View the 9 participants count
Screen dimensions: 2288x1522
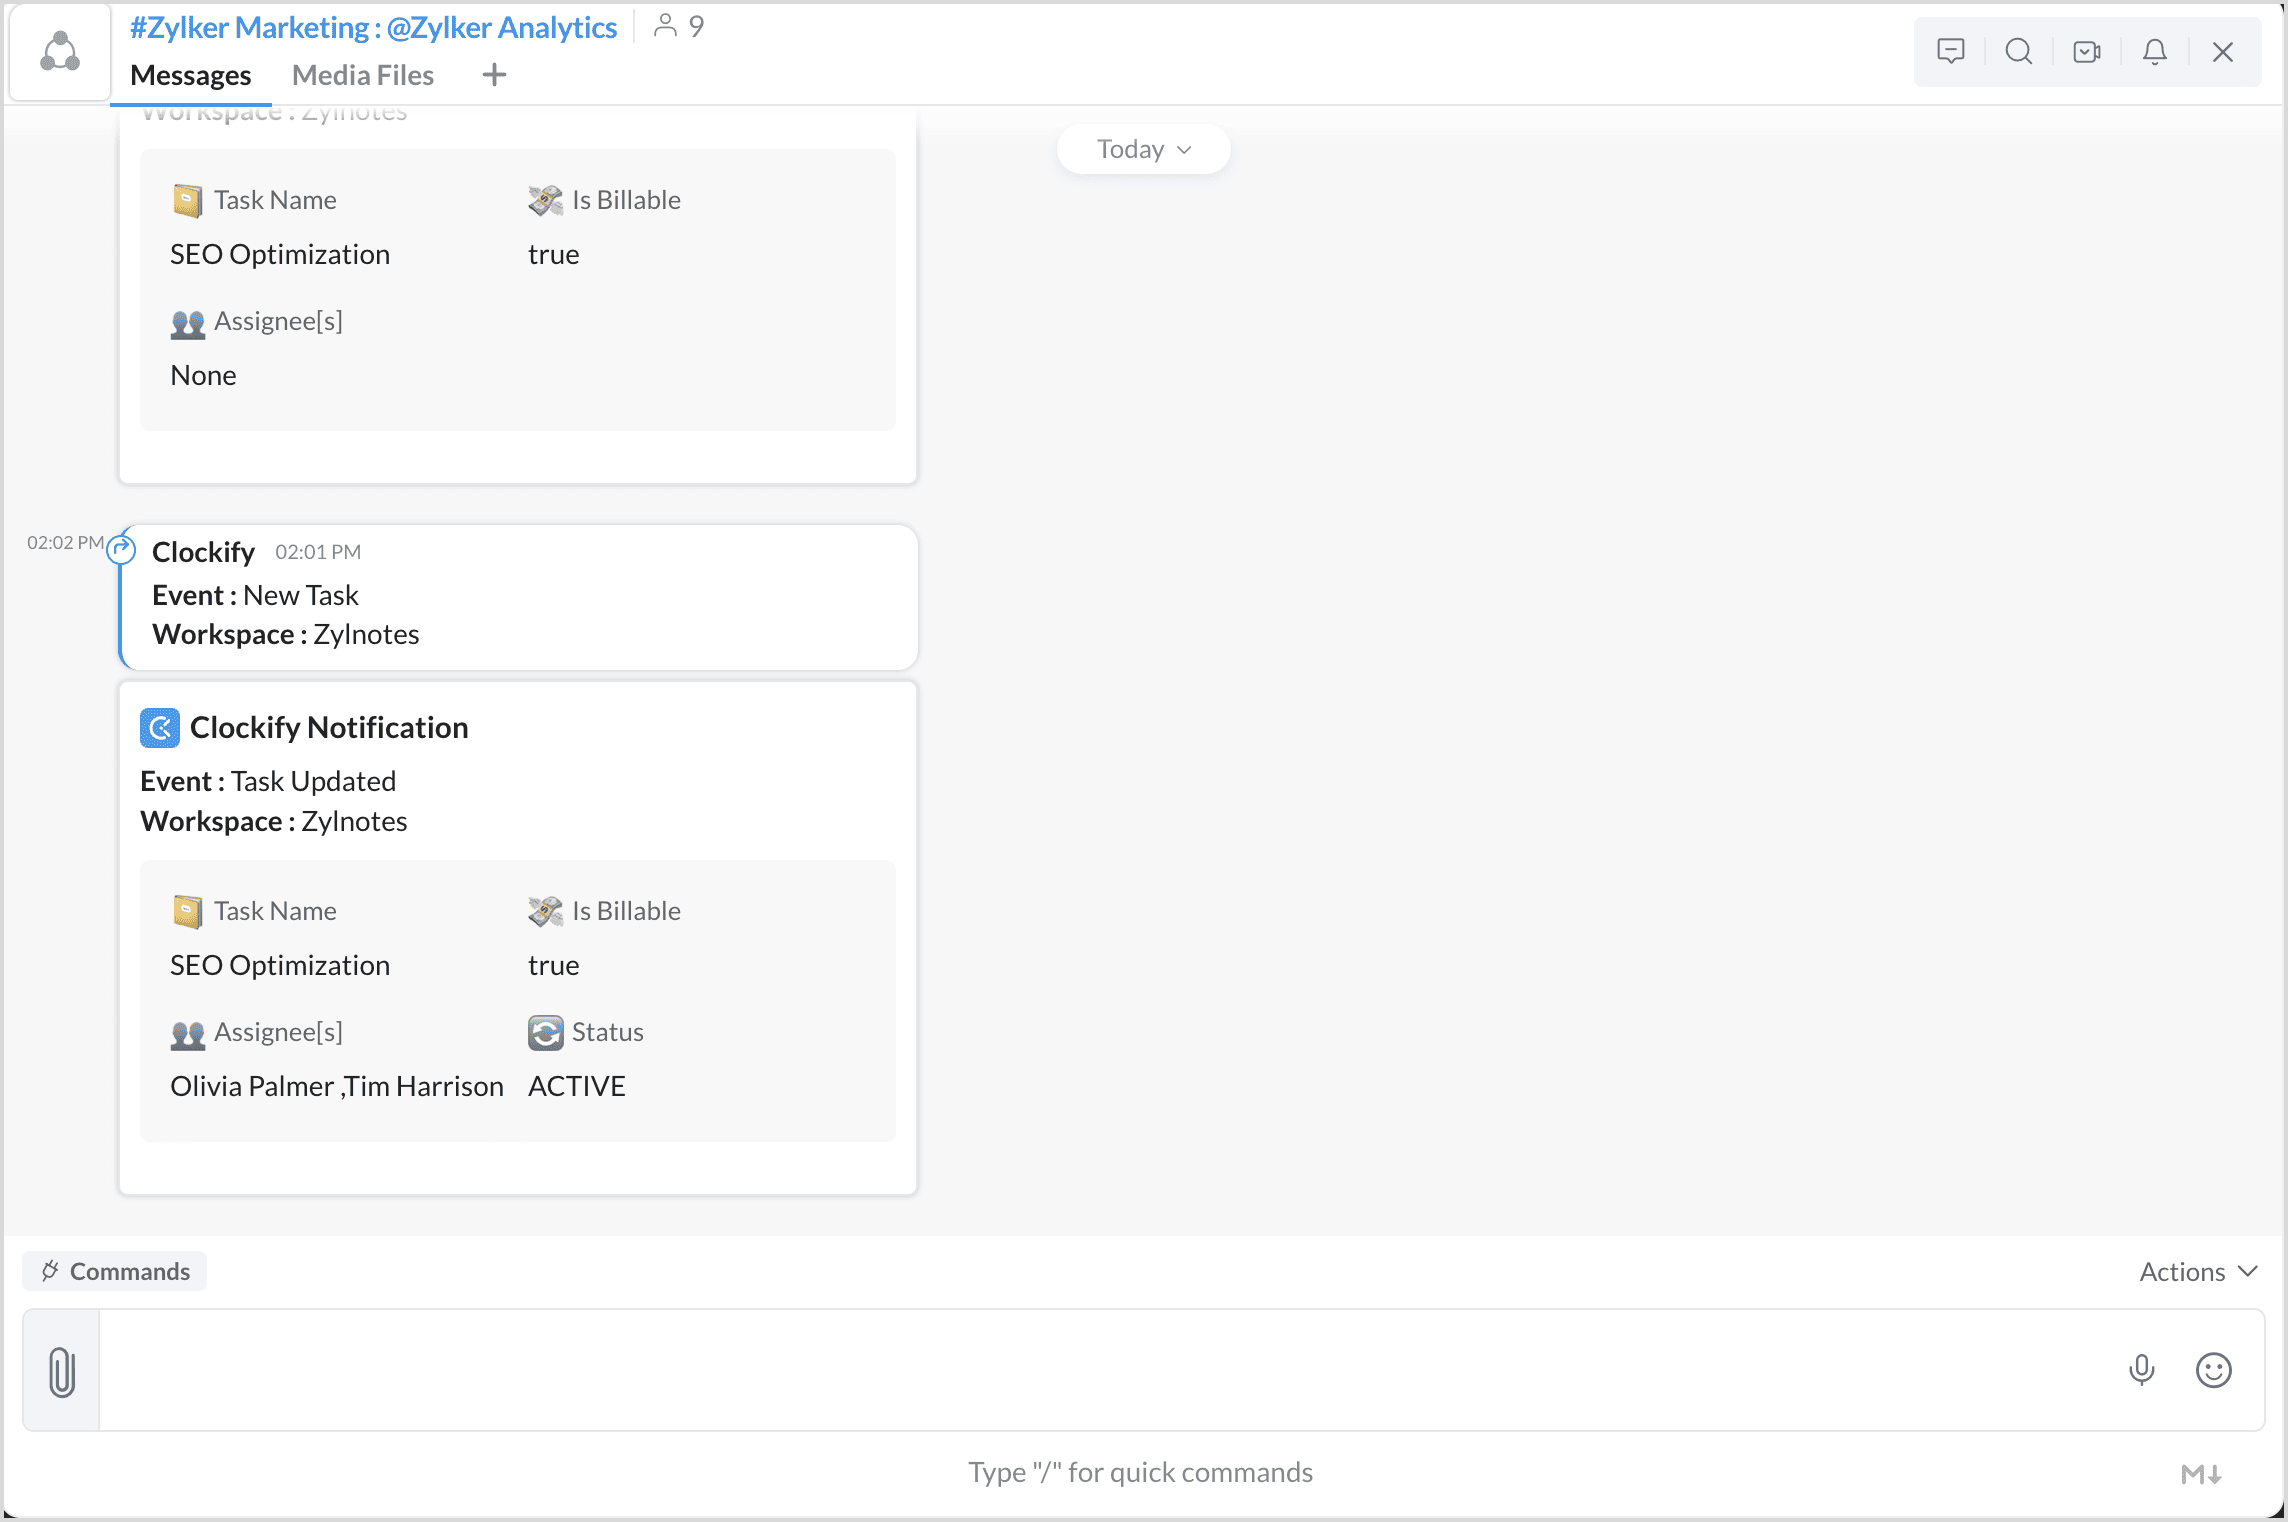[x=679, y=26]
